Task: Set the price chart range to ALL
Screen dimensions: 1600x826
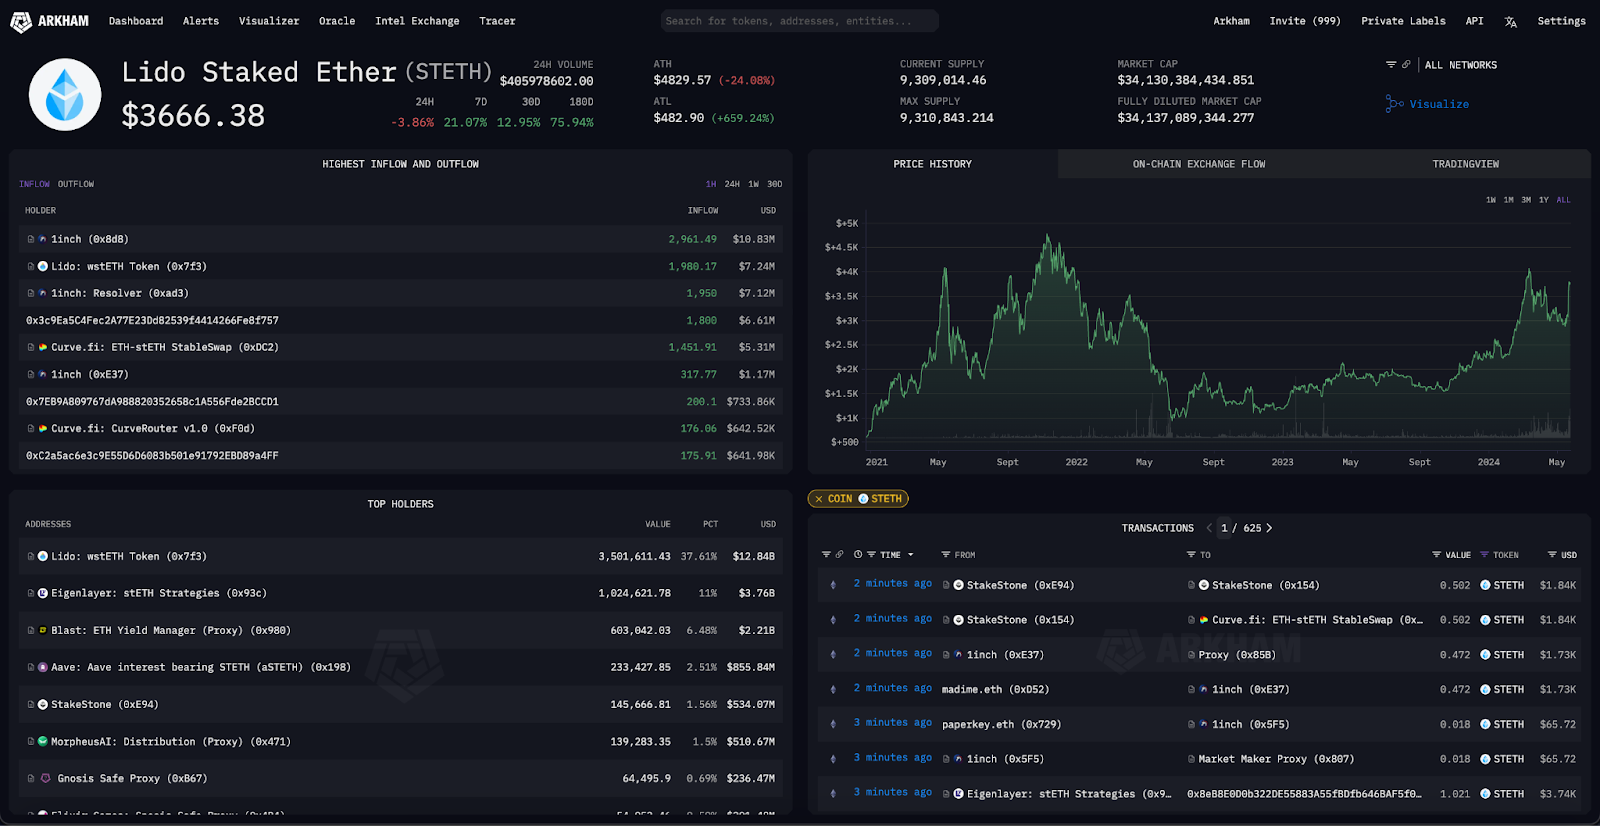Action: point(1564,200)
